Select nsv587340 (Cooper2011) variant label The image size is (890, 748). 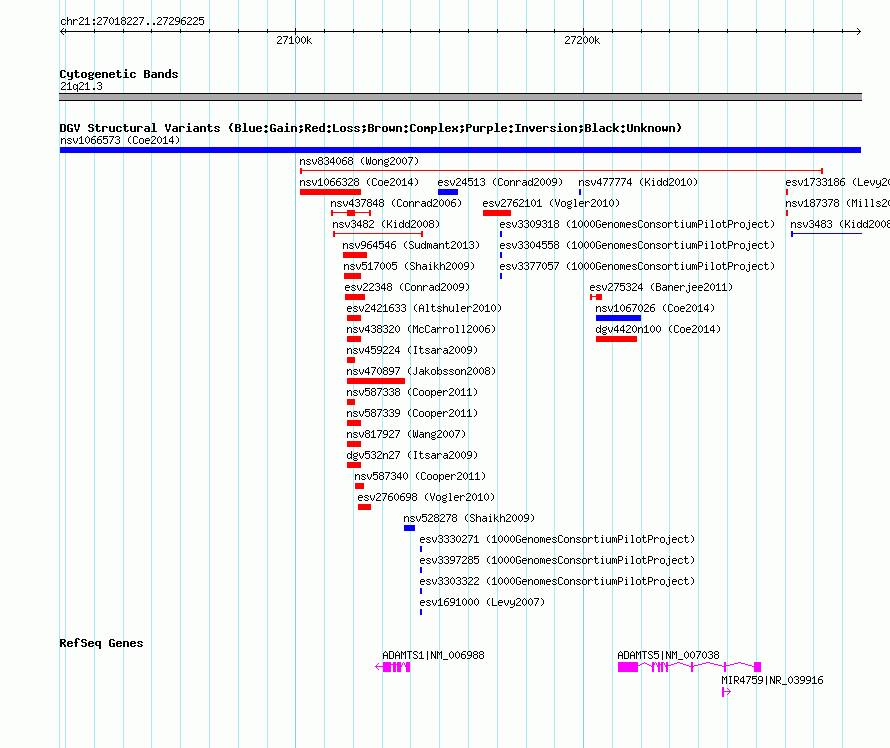420,476
